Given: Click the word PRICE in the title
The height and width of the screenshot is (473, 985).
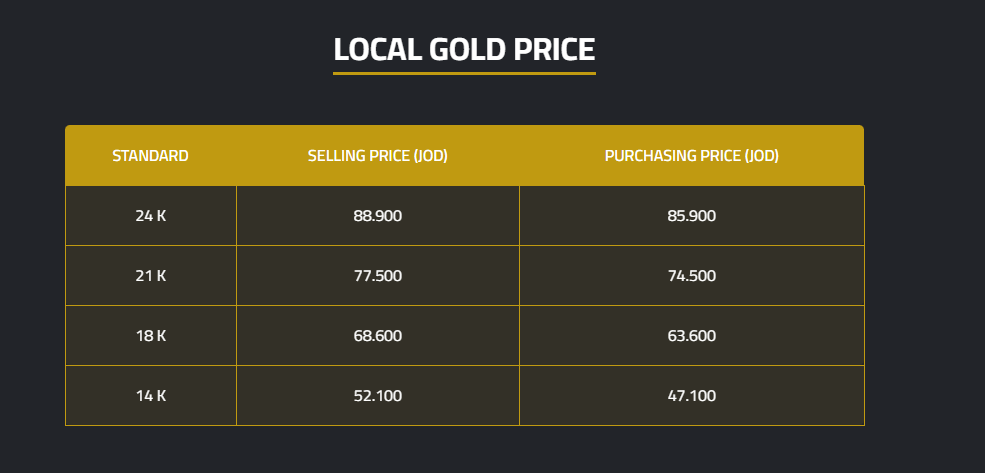Looking at the screenshot, I should (554, 50).
